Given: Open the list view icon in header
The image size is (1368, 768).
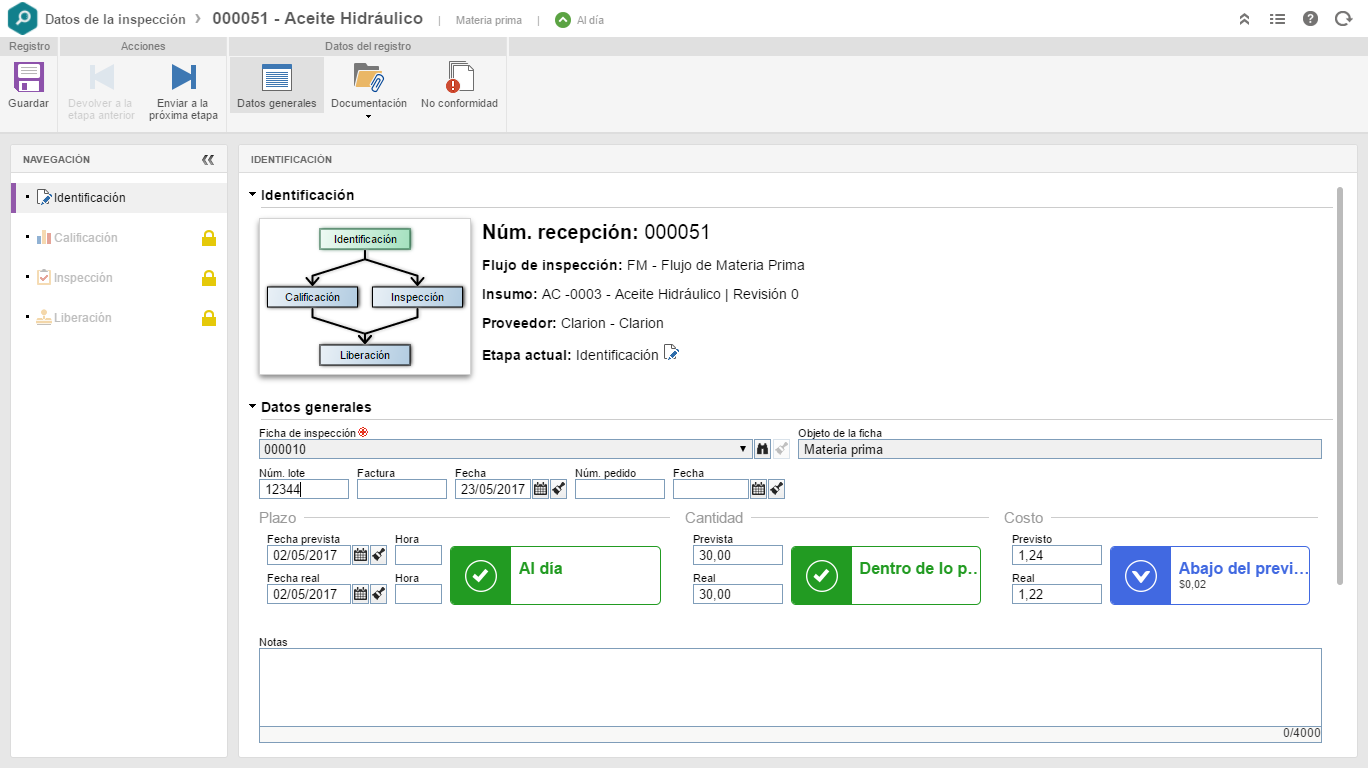Looking at the screenshot, I should pos(1277,19).
